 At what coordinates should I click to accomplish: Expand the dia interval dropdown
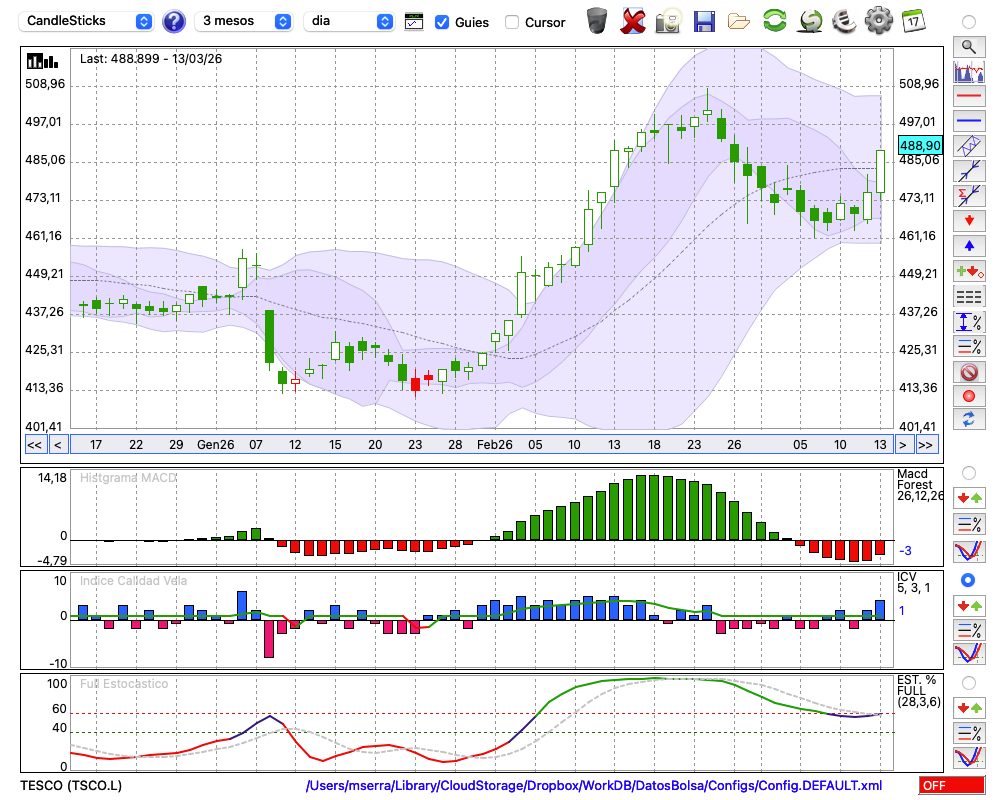[350, 21]
